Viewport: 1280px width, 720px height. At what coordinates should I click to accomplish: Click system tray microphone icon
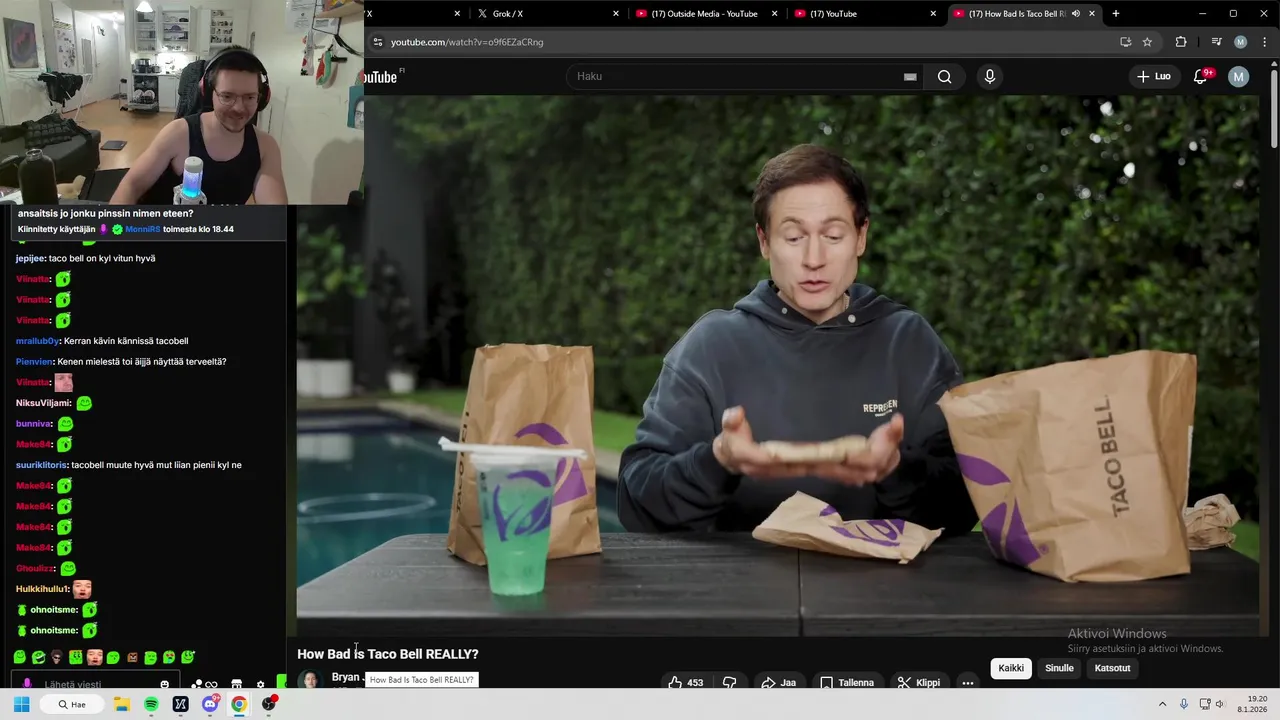pos(1185,704)
